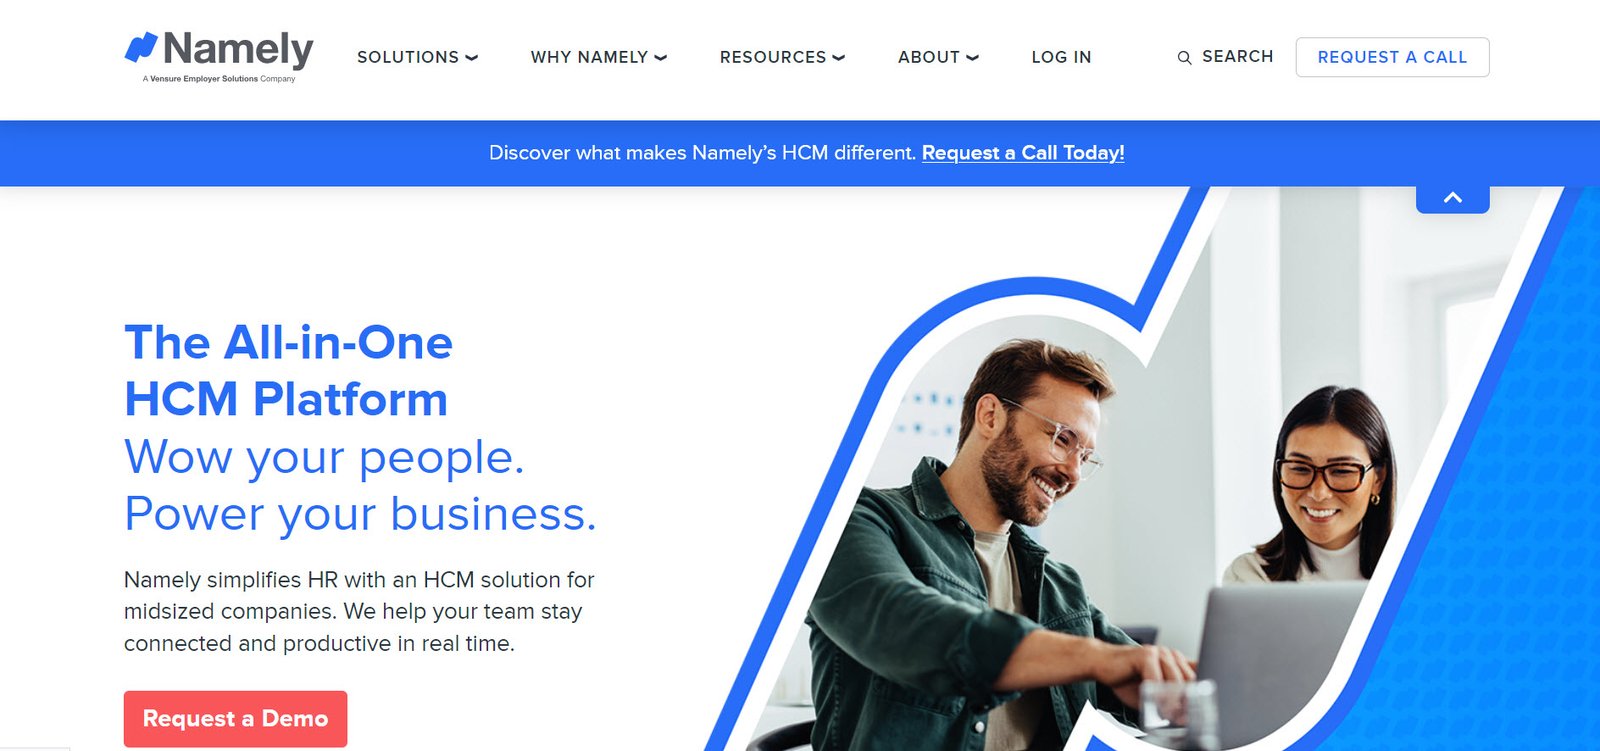This screenshot has width=1600, height=751.
Task: Click the Request a Call button
Action: tap(1392, 57)
